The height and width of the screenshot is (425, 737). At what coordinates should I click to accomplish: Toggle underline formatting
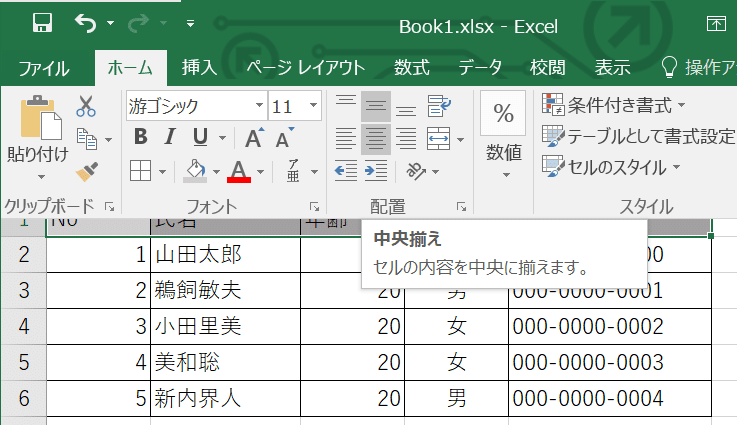coord(201,137)
